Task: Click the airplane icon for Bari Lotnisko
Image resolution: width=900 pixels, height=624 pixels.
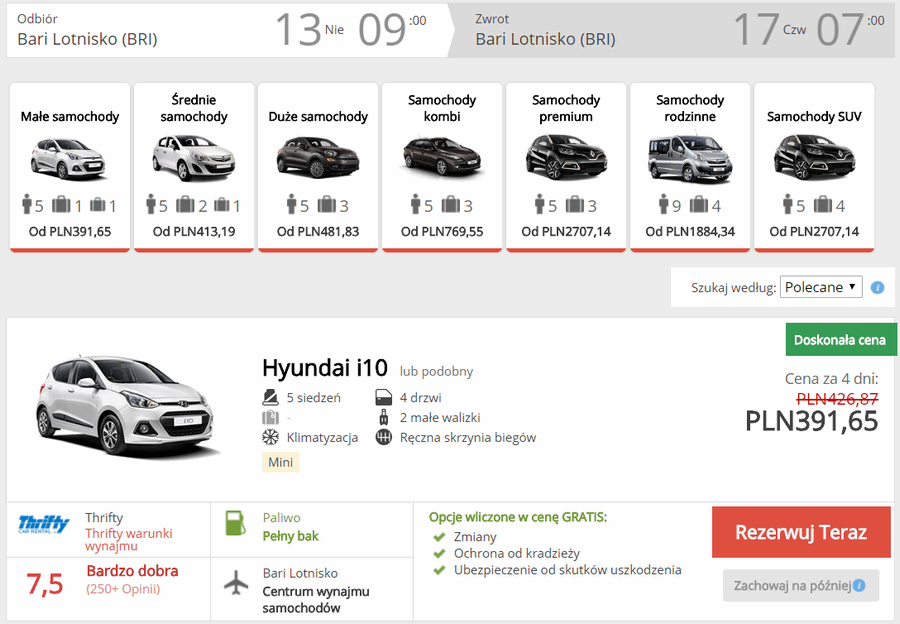Action: click(236, 584)
